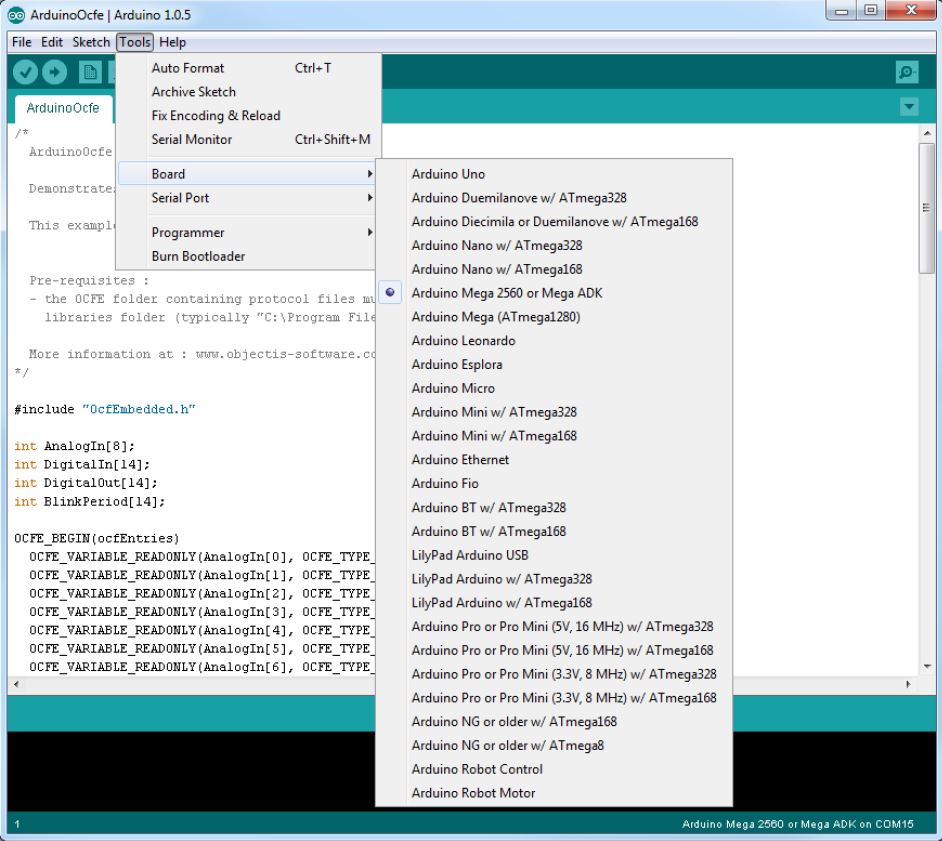Select Arduino Robot Motor

tap(553, 793)
